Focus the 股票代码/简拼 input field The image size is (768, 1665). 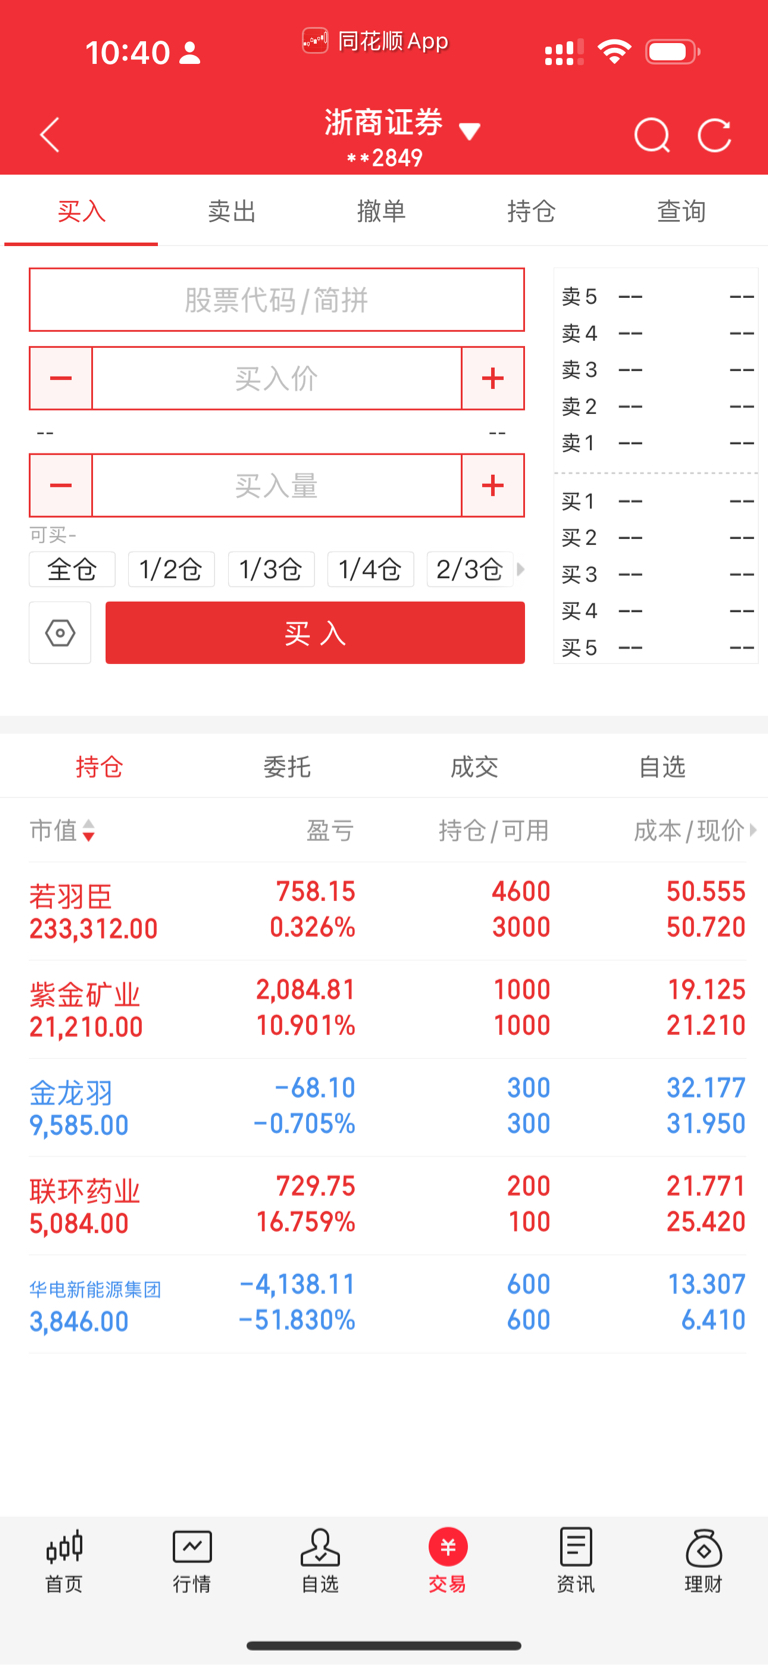[x=277, y=300]
